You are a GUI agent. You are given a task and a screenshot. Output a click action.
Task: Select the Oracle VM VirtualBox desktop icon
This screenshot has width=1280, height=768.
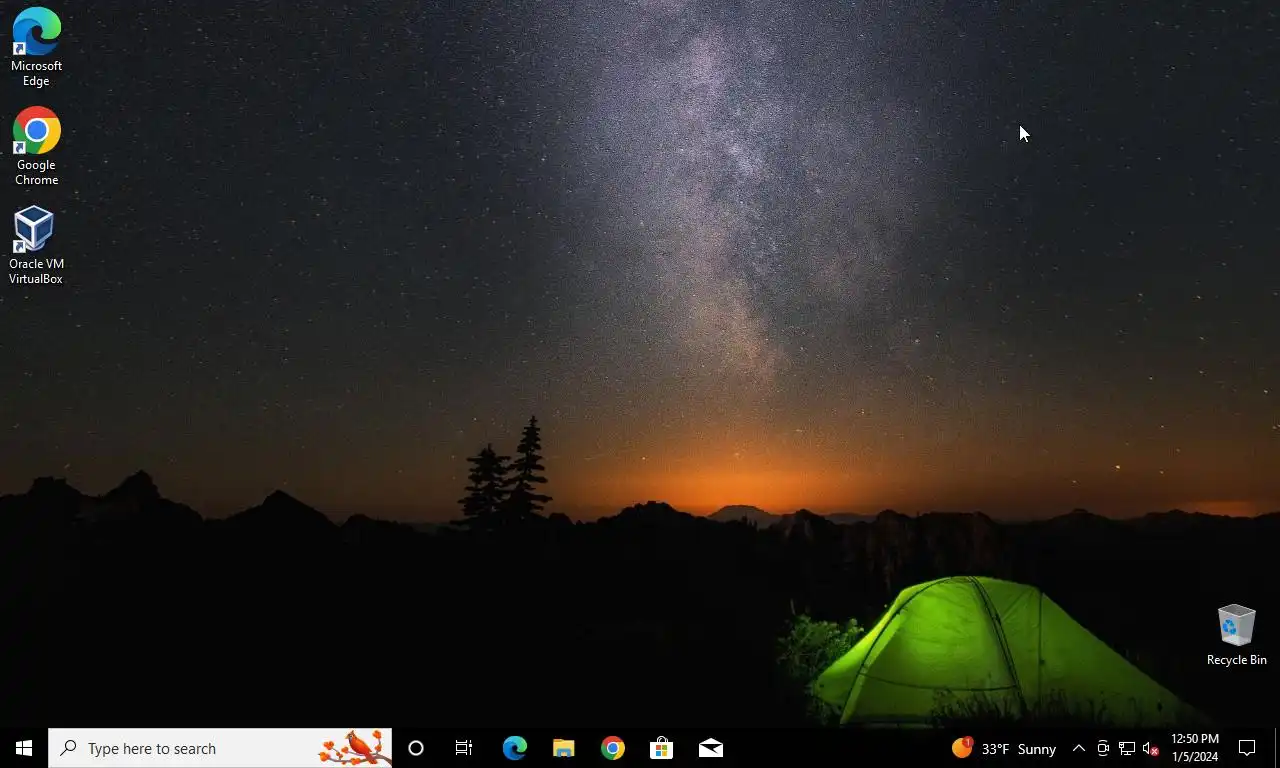point(36,245)
